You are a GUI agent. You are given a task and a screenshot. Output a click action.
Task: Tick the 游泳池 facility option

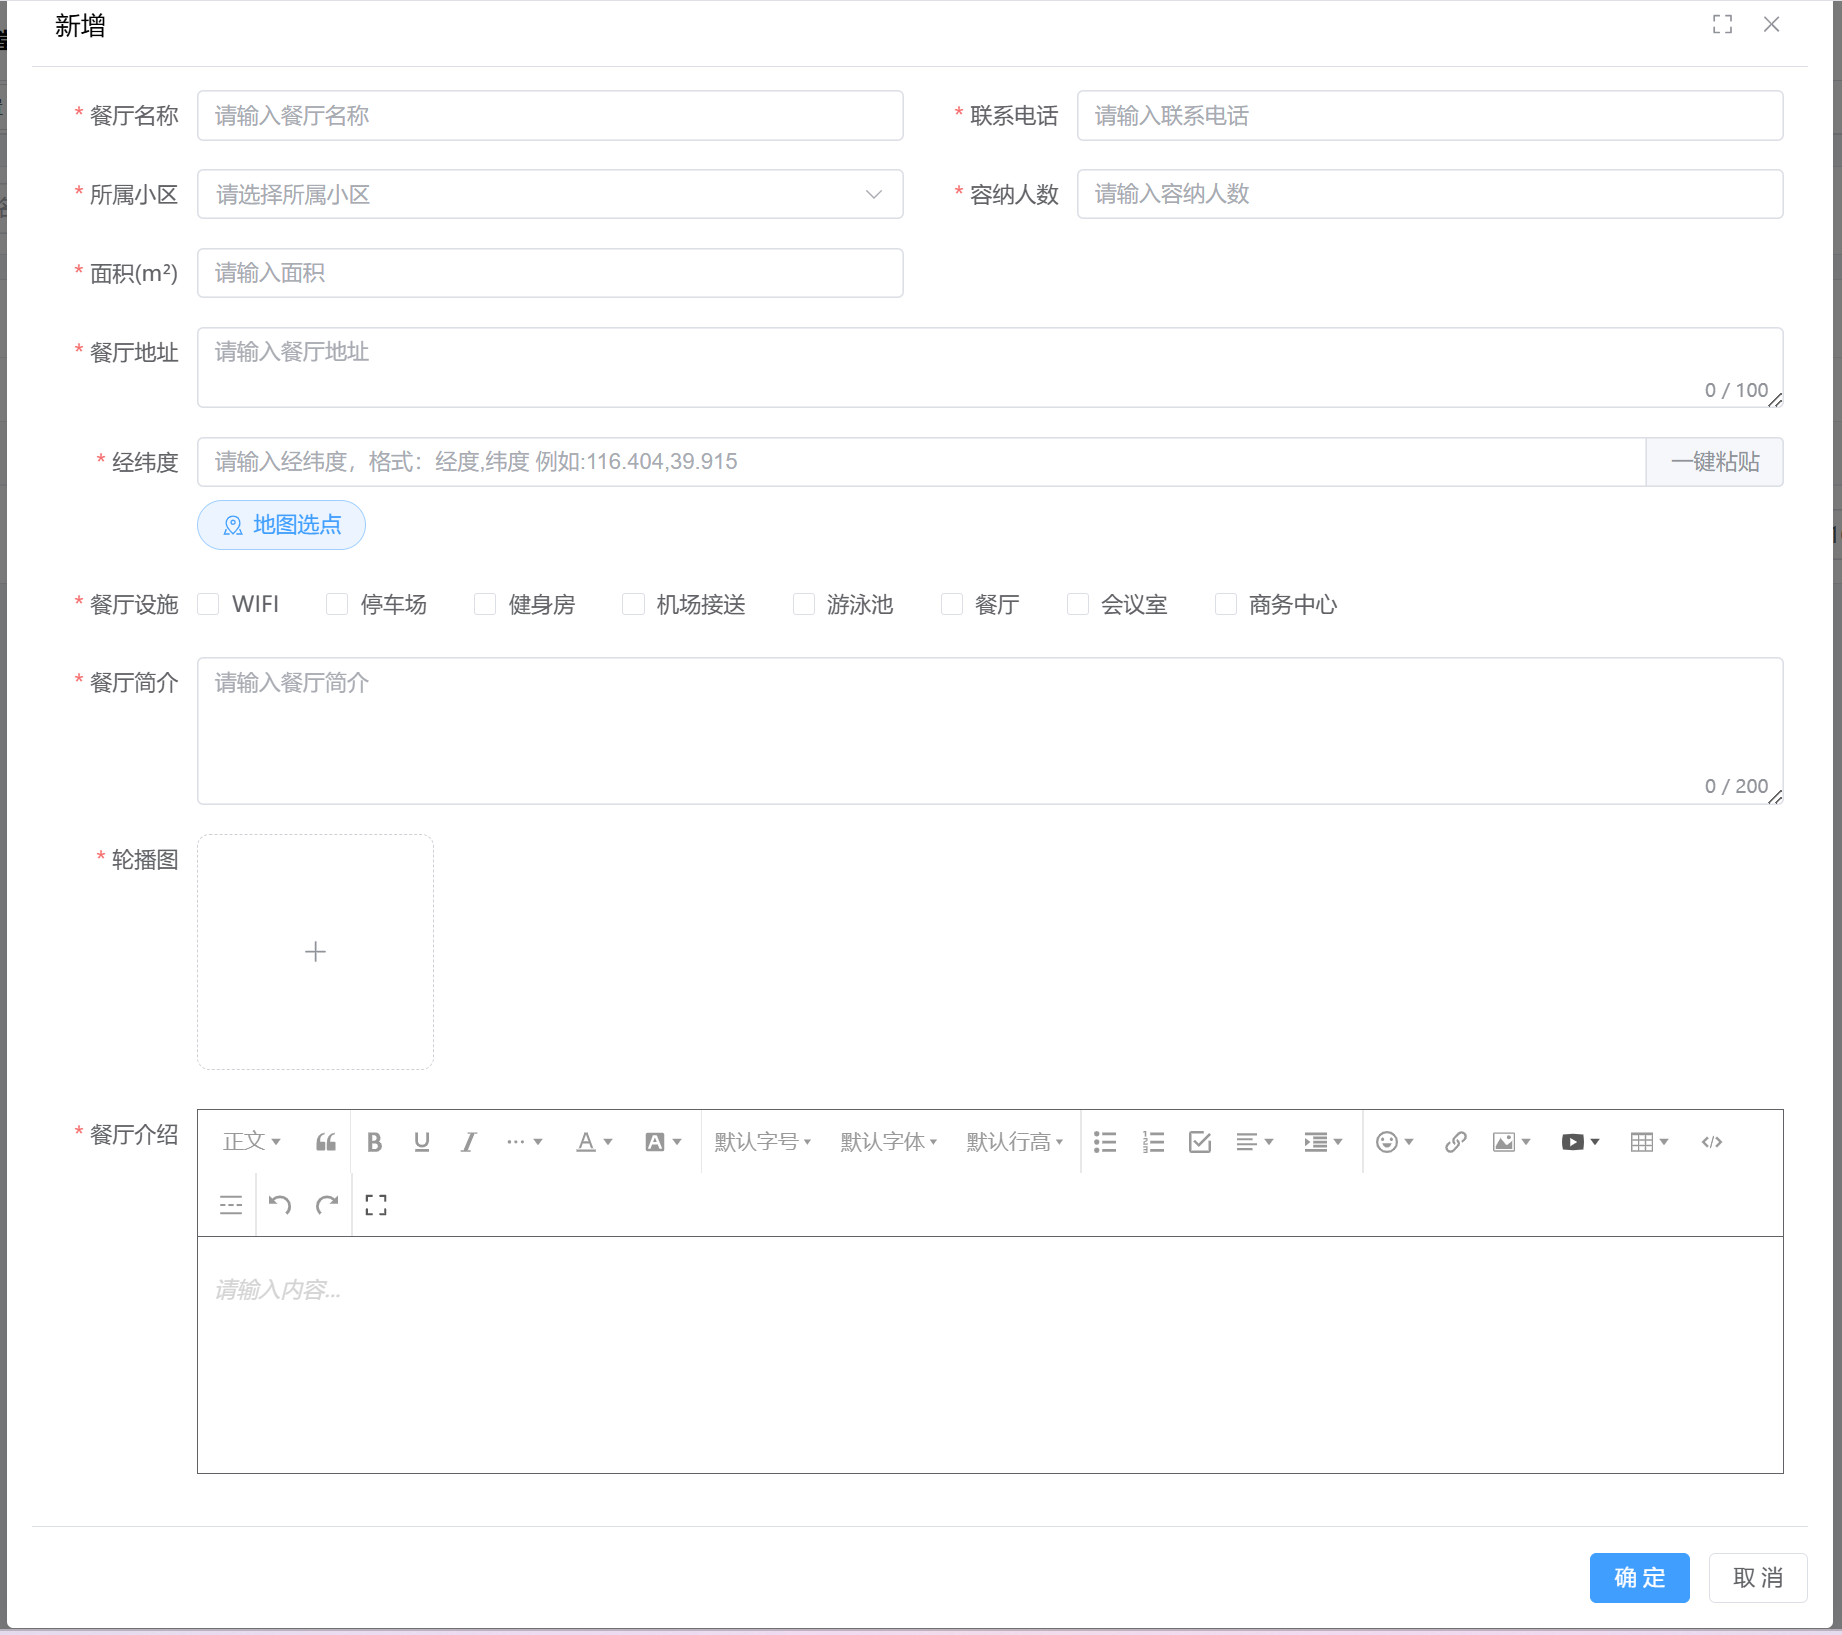(x=803, y=604)
